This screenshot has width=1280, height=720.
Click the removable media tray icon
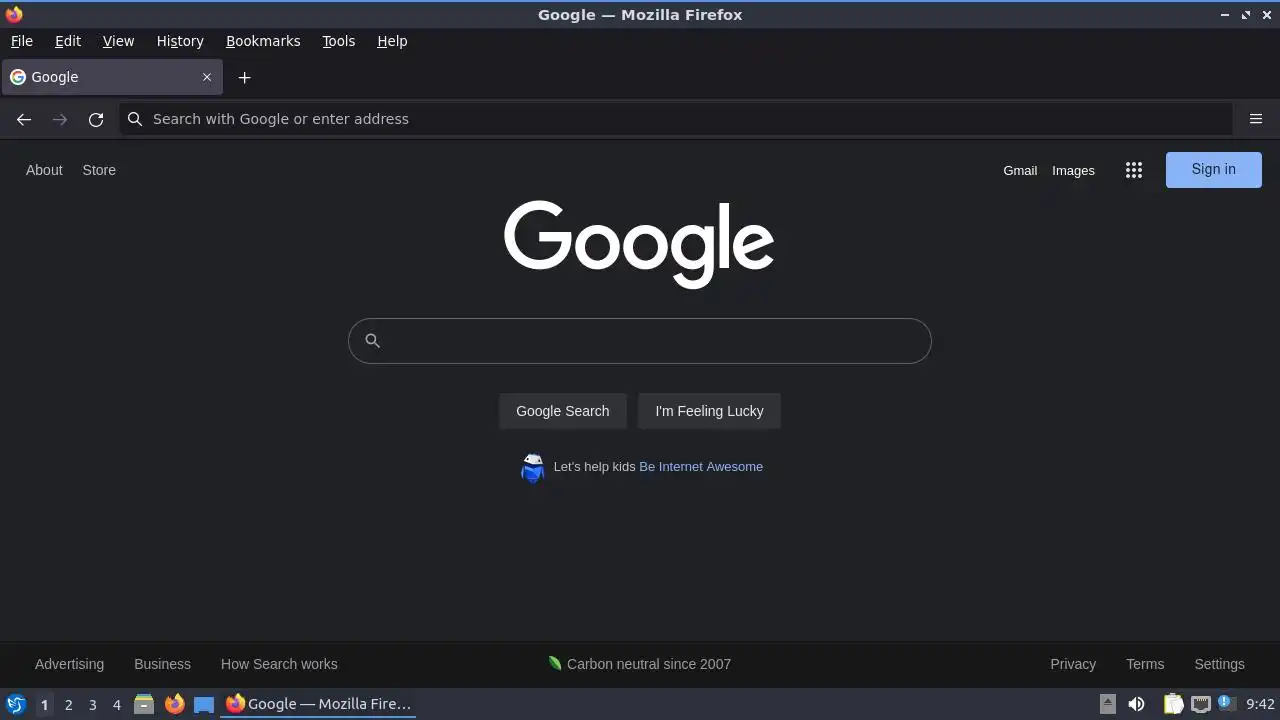click(1108, 704)
